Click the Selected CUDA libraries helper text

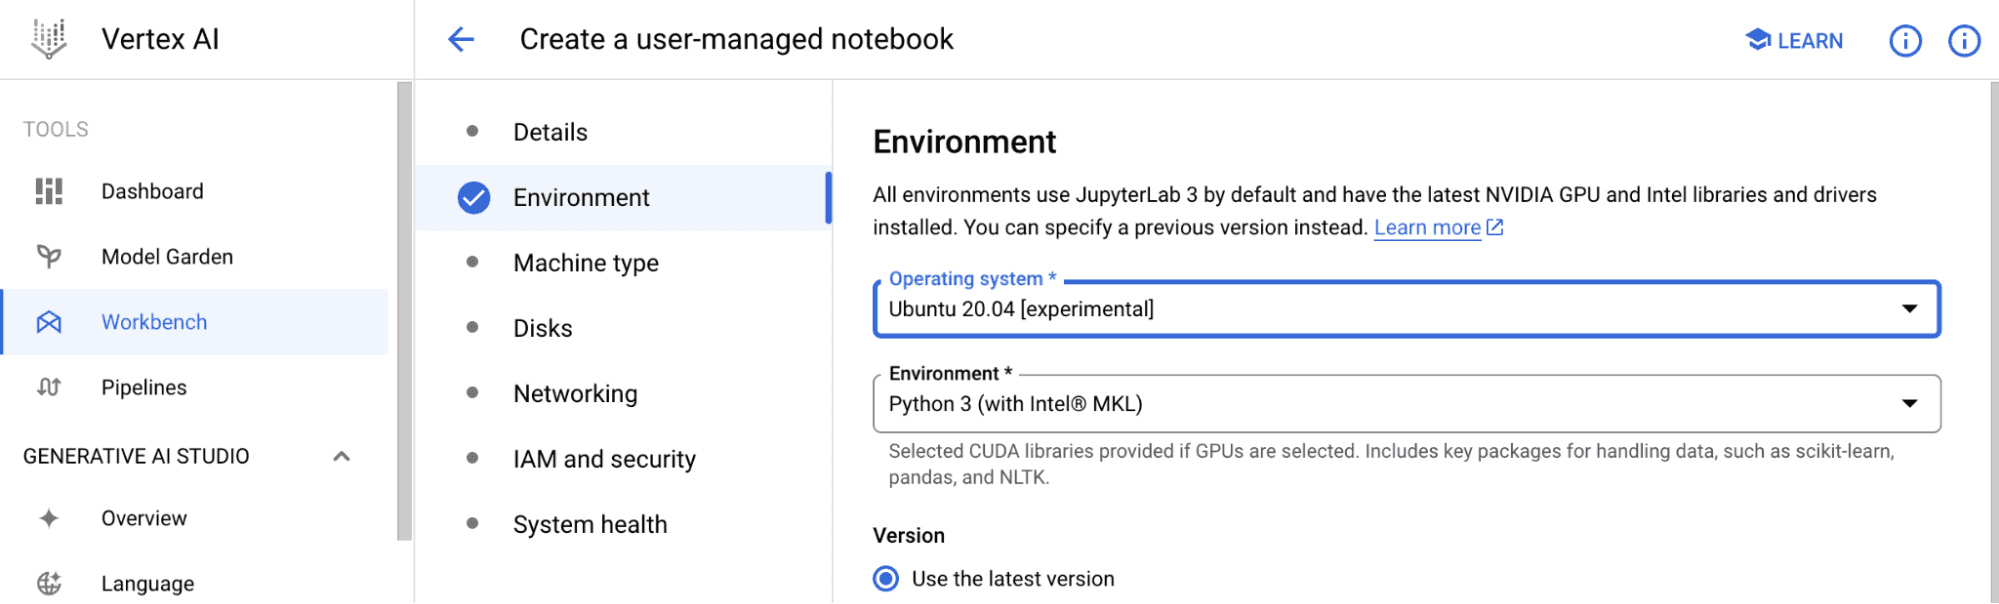click(x=1391, y=464)
